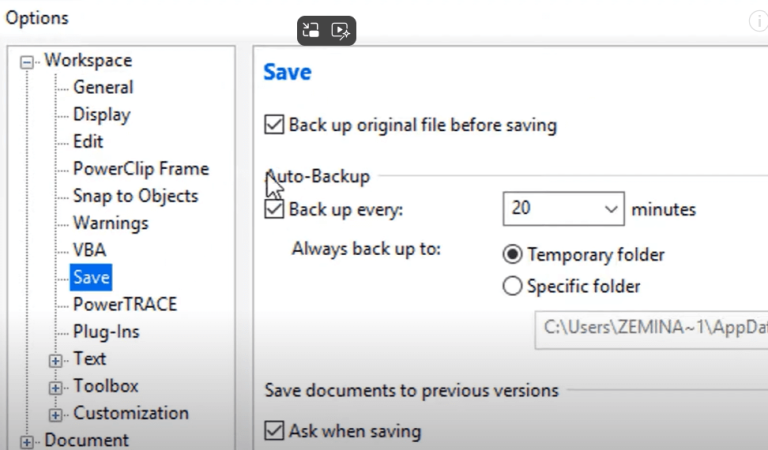This screenshot has height=450, width=768.
Task: Open the Display options page
Action: (x=101, y=115)
